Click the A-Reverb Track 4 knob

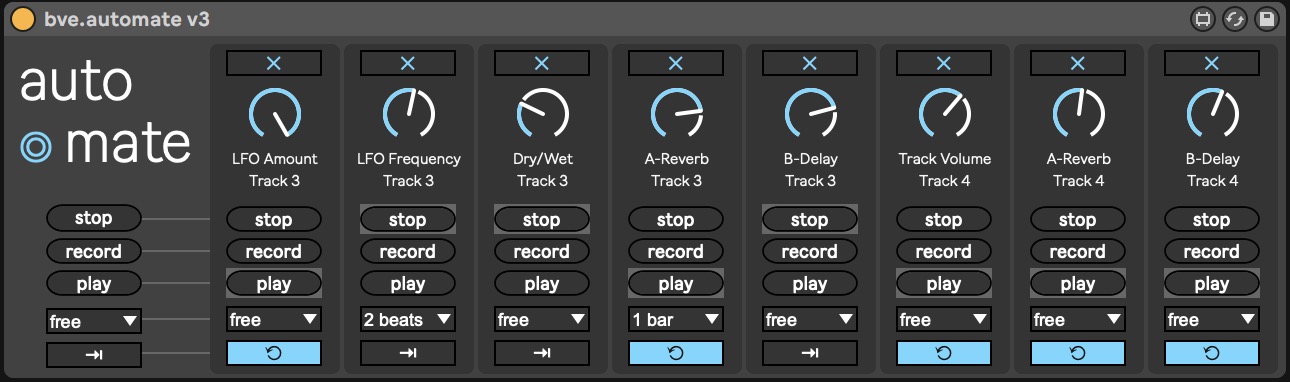[x=1078, y=112]
